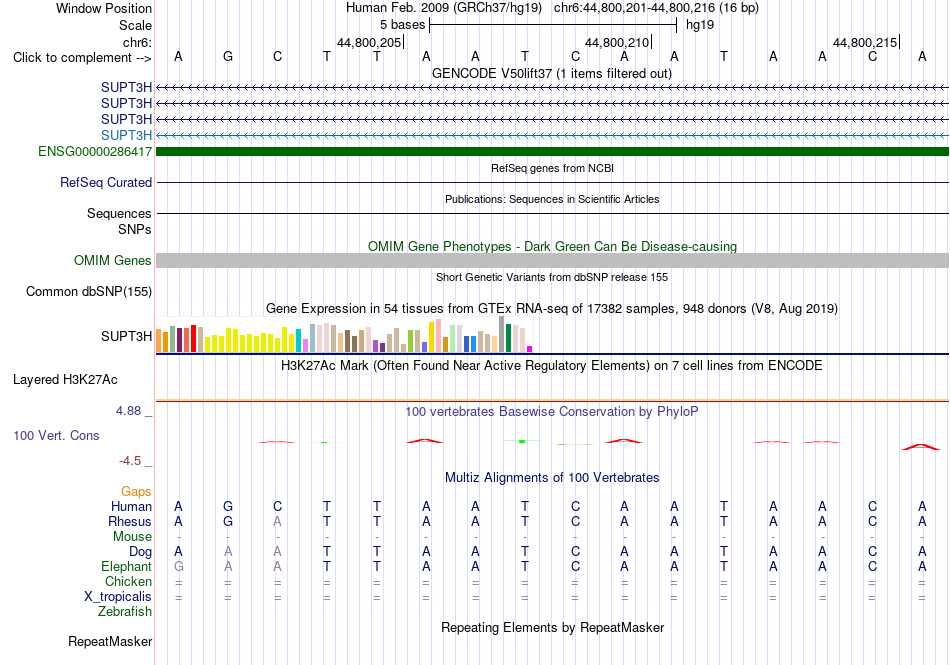The height and width of the screenshot is (665, 950).
Task: Click the Elephant species row label
Action: (126, 566)
